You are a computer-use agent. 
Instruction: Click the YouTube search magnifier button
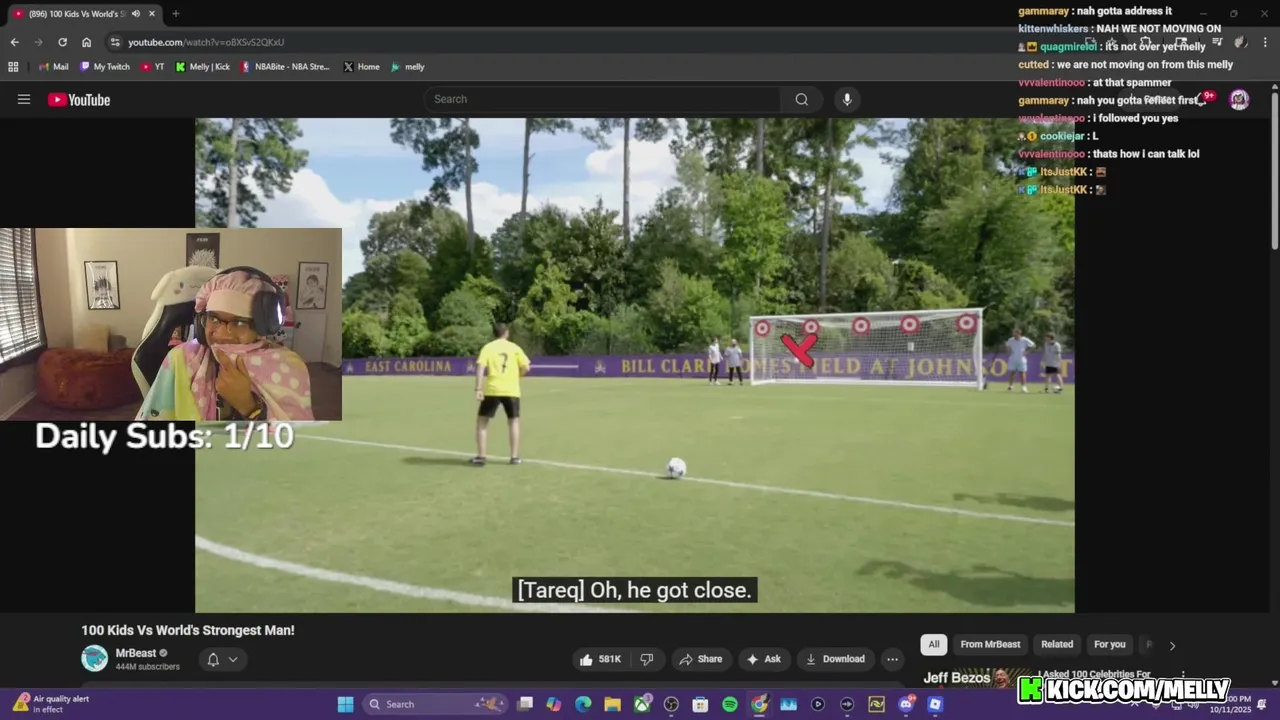[x=801, y=99]
